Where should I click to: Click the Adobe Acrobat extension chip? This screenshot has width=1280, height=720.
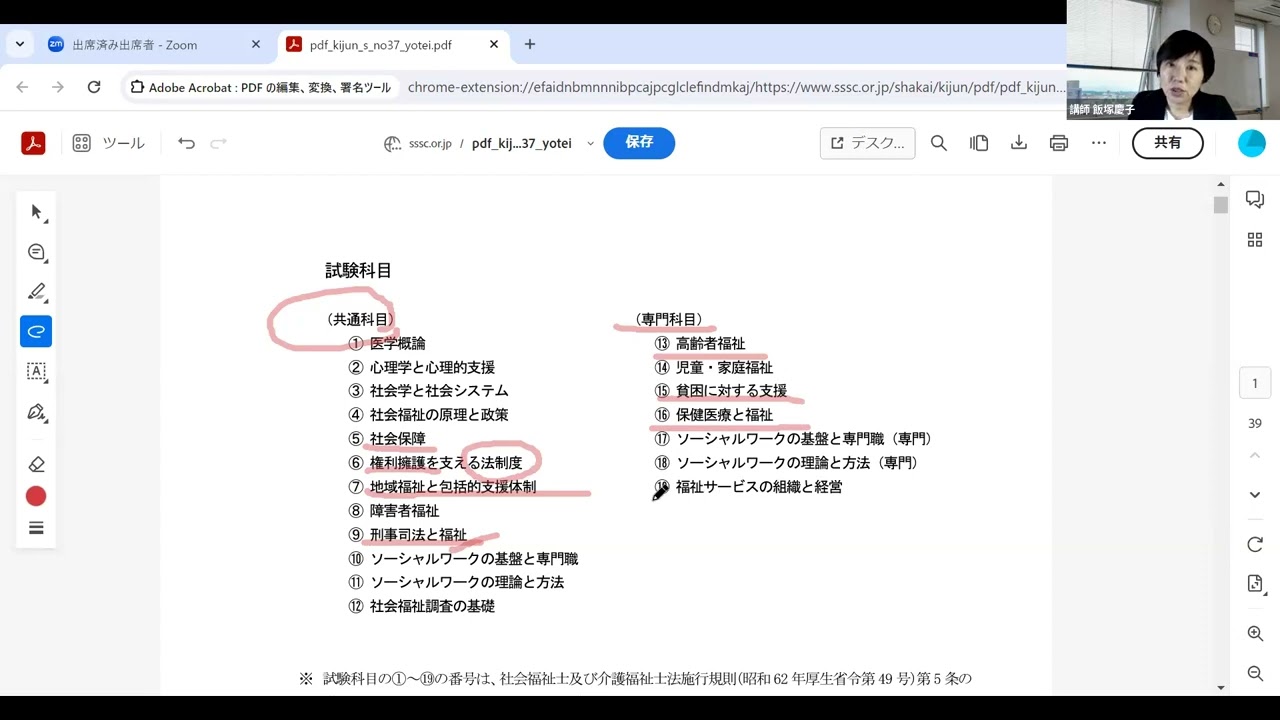261,87
